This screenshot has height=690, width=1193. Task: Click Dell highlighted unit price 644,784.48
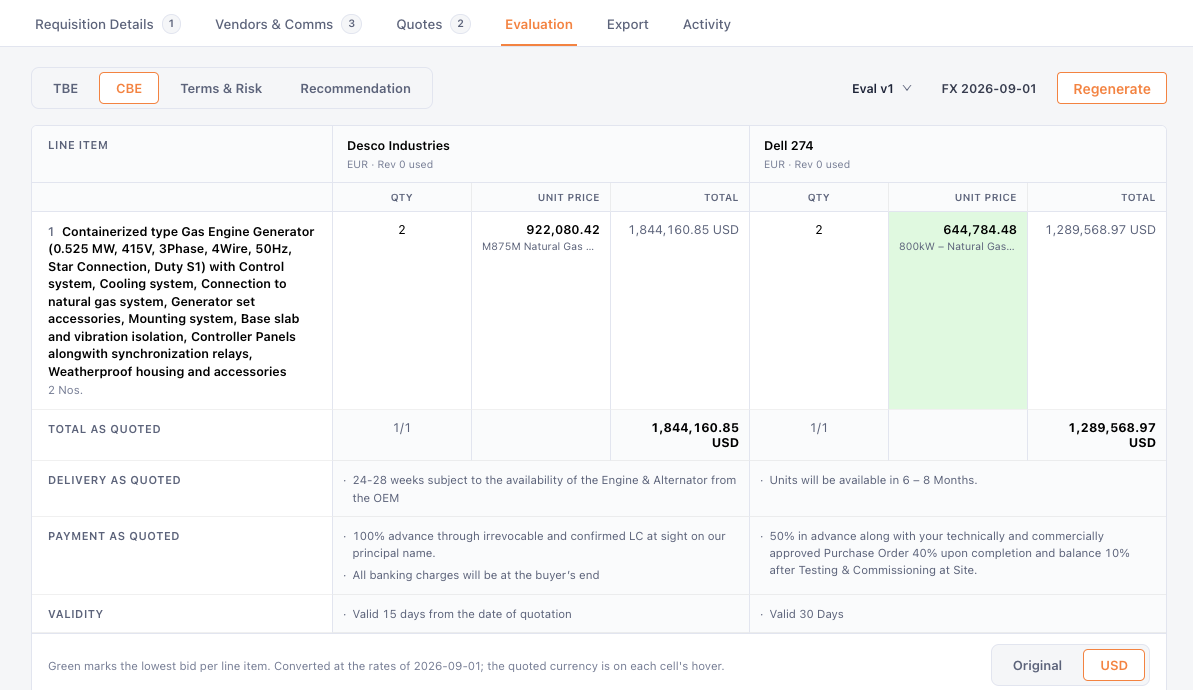tap(979, 230)
